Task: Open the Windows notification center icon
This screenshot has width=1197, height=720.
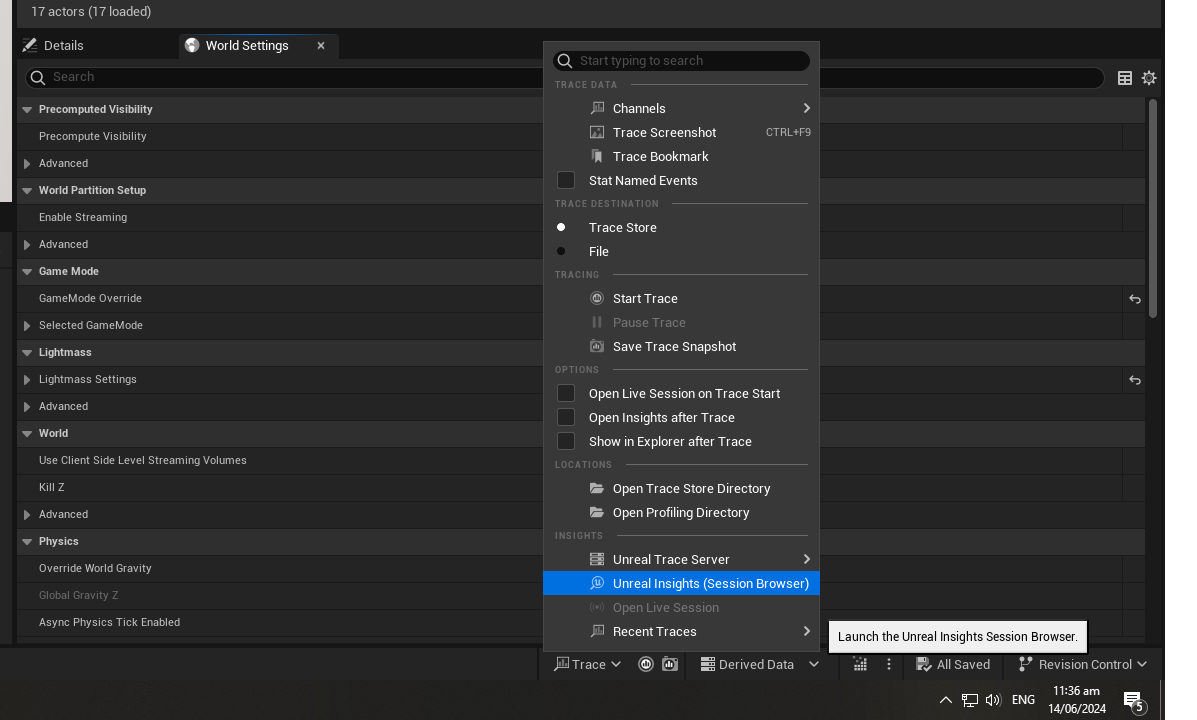Action: pos(1134,702)
